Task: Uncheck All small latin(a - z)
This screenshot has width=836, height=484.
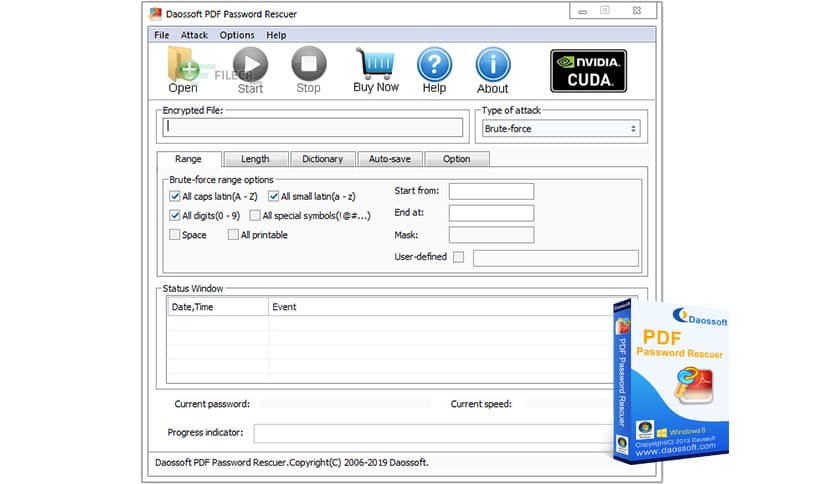Action: pyautogui.click(x=274, y=196)
